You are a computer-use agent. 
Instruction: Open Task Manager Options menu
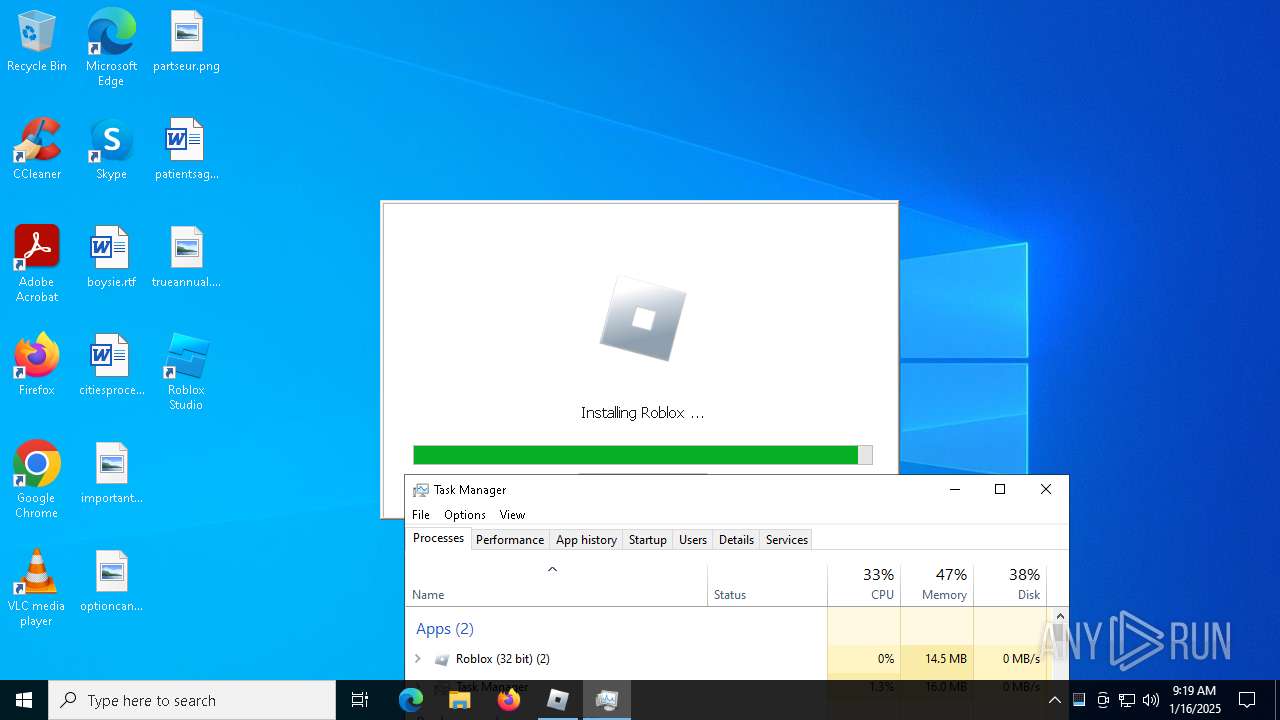(x=465, y=515)
